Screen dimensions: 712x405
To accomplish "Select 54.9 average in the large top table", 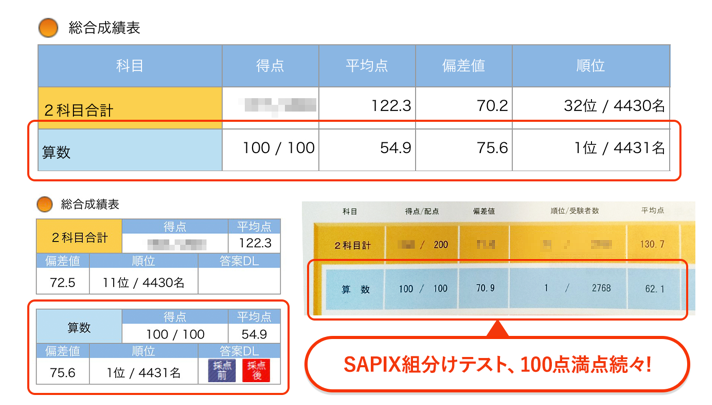I will (x=395, y=148).
